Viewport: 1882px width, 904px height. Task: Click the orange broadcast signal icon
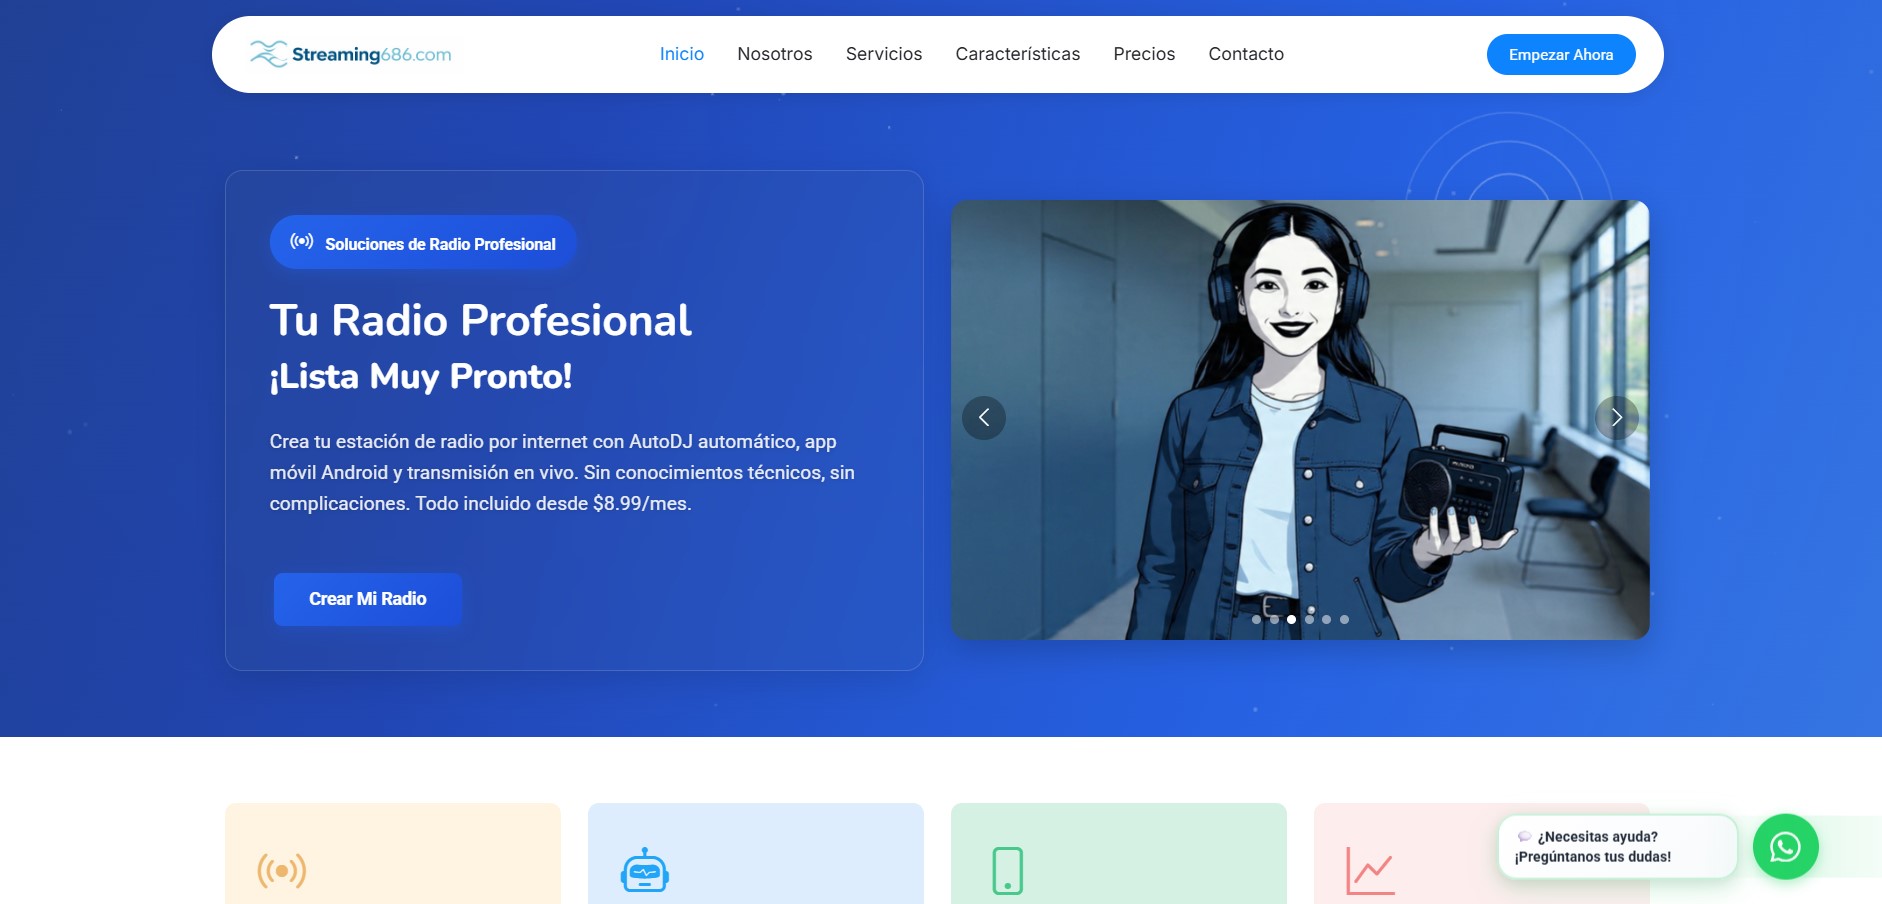pyautogui.click(x=282, y=871)
